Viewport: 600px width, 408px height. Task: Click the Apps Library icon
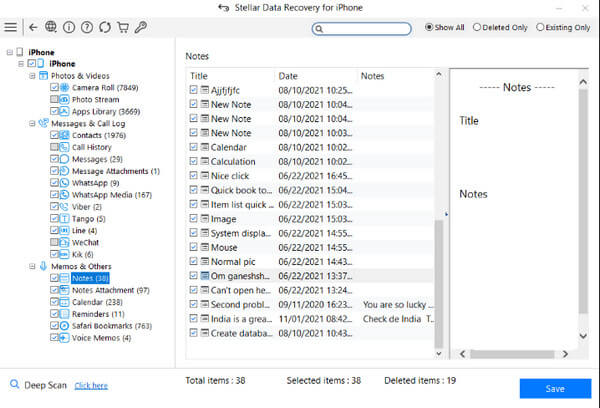point(64,111)
